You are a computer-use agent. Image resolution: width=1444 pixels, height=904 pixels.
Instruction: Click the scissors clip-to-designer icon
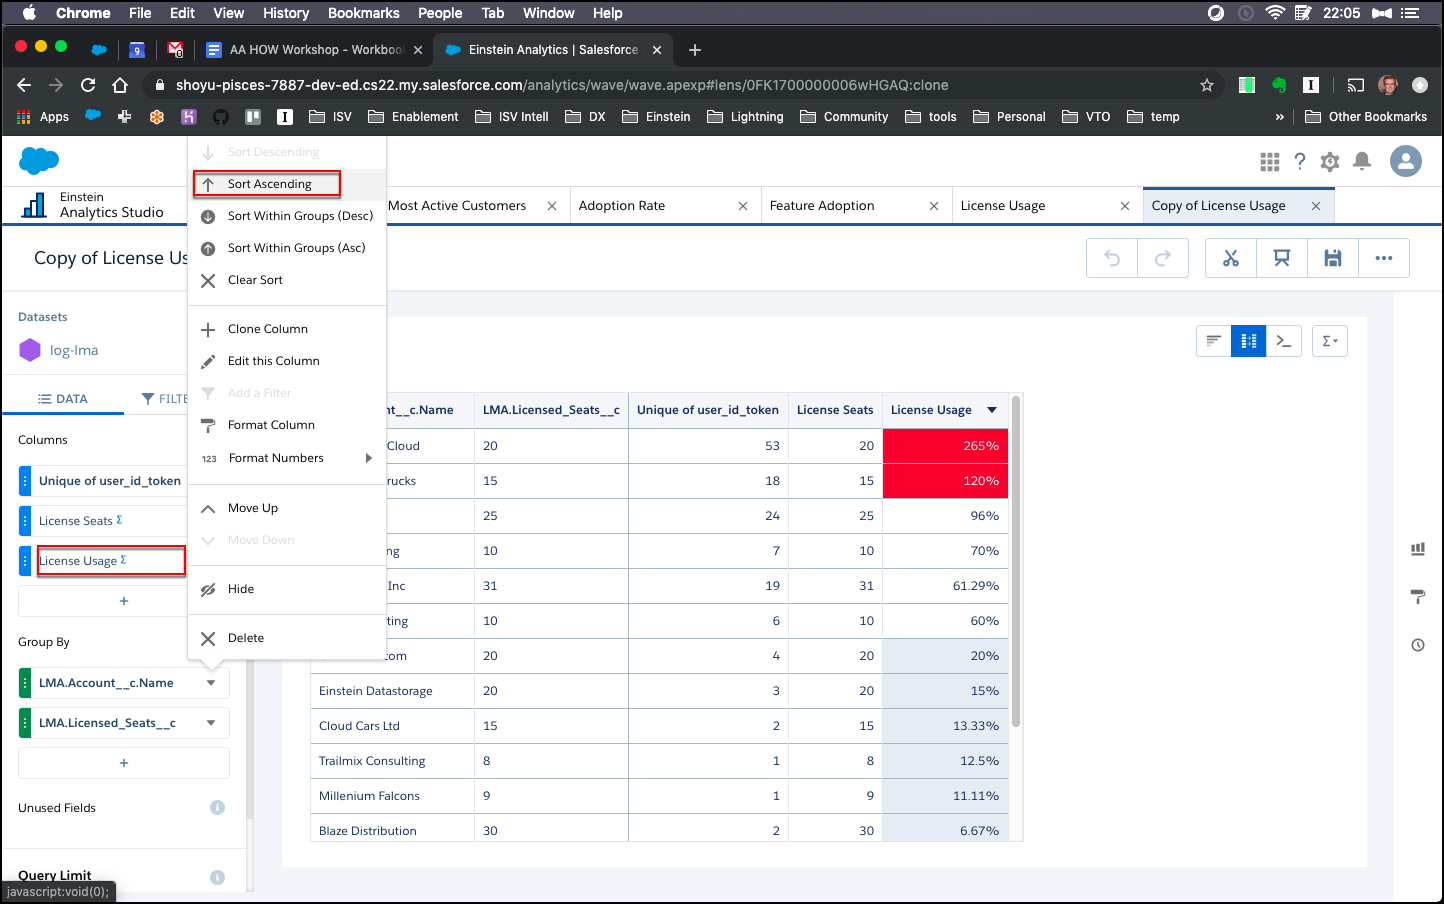[x=1231, y=258]
